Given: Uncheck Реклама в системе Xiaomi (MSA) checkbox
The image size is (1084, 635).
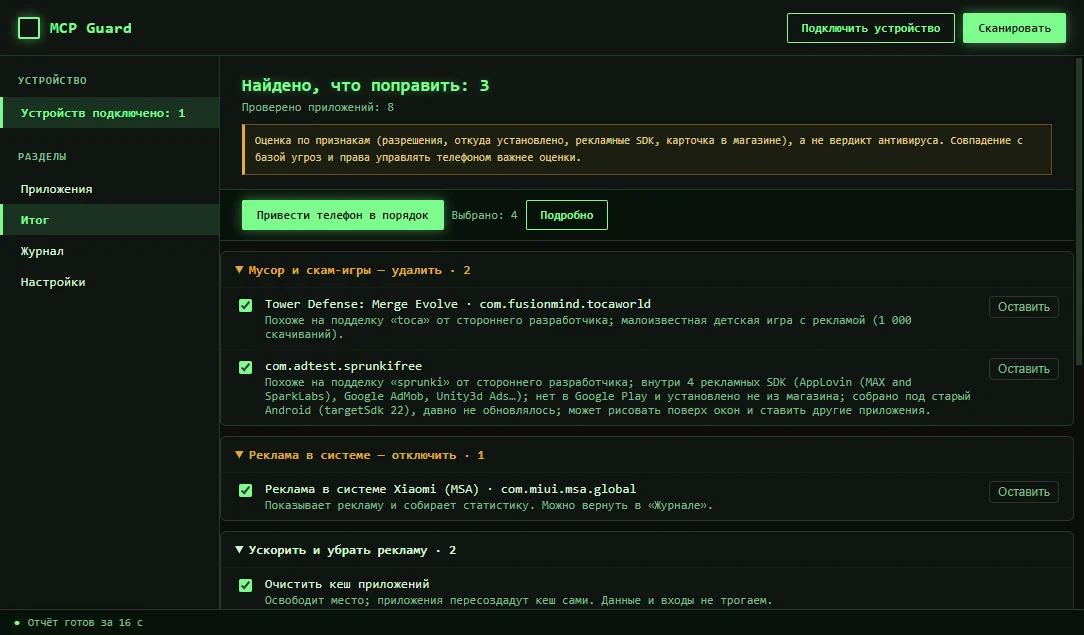Looking at the screenshot, I should pos(245,491).
